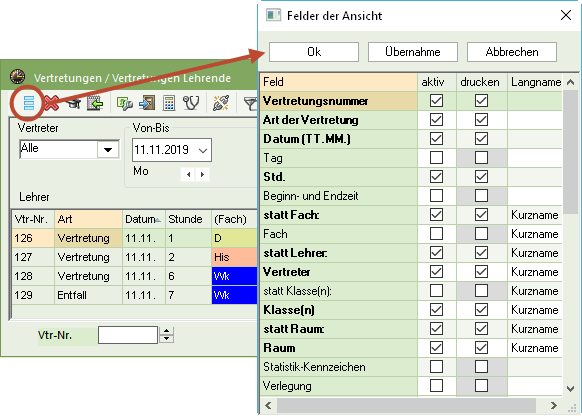
Task: Click the stethoscope diagnosis icon
Action: [x=192, y=103]
